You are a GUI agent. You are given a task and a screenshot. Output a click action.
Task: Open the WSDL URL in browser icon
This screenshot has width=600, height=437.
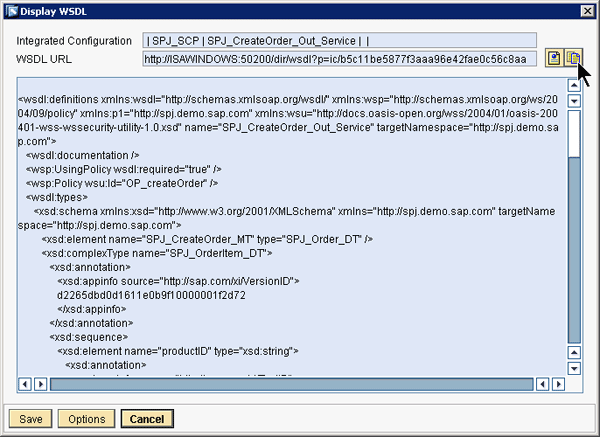pos(553,59)
